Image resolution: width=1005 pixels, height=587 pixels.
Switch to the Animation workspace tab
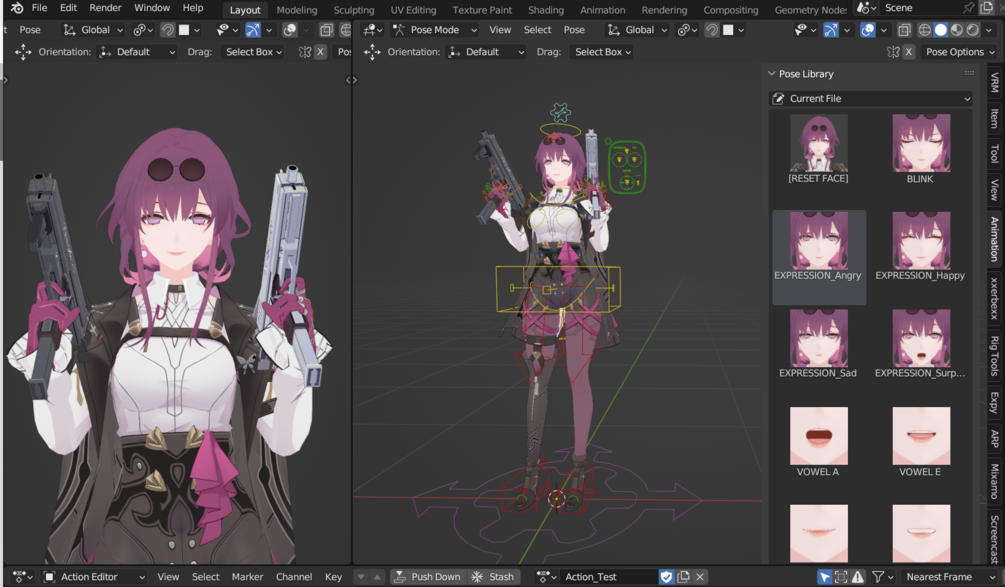(602, 10)
